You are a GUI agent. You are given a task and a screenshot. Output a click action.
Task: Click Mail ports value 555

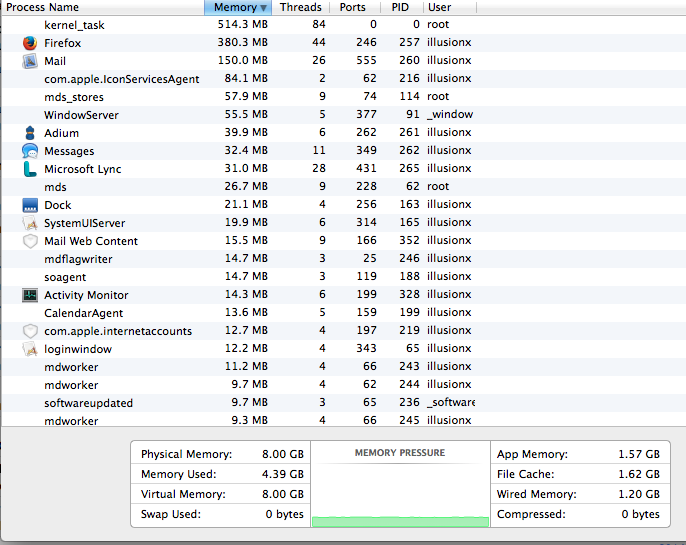[366, 60]
